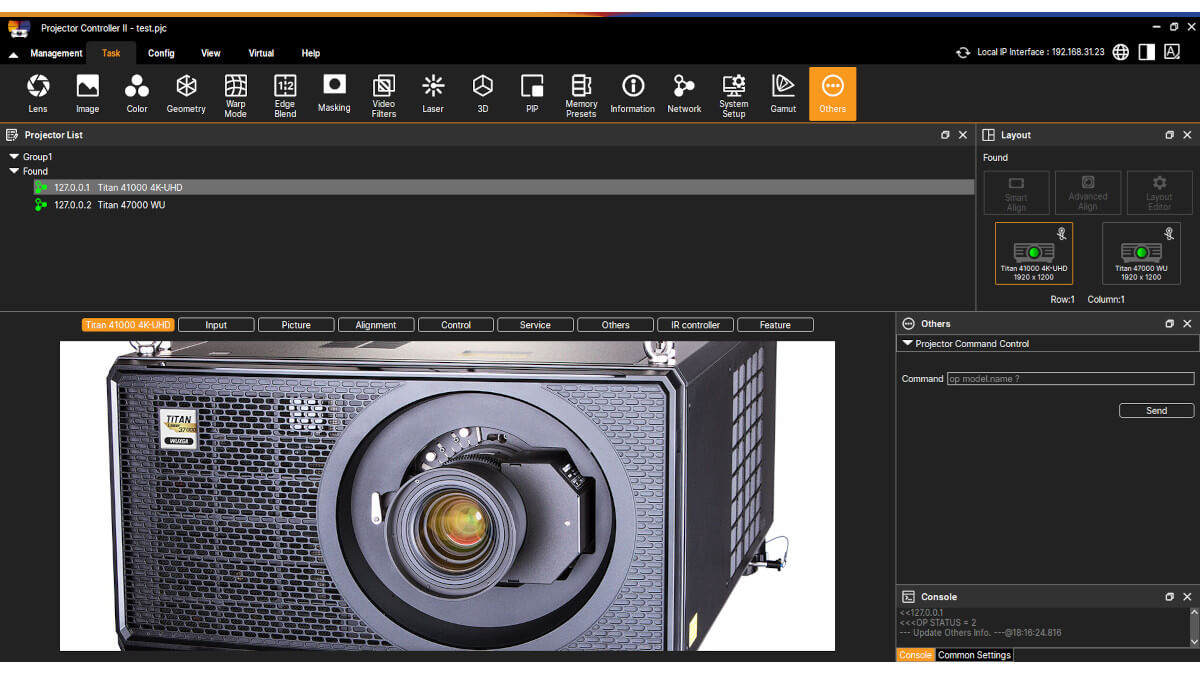Switch to the IR controller tab
Screen dimensions: 1200x675
[695, 325]
